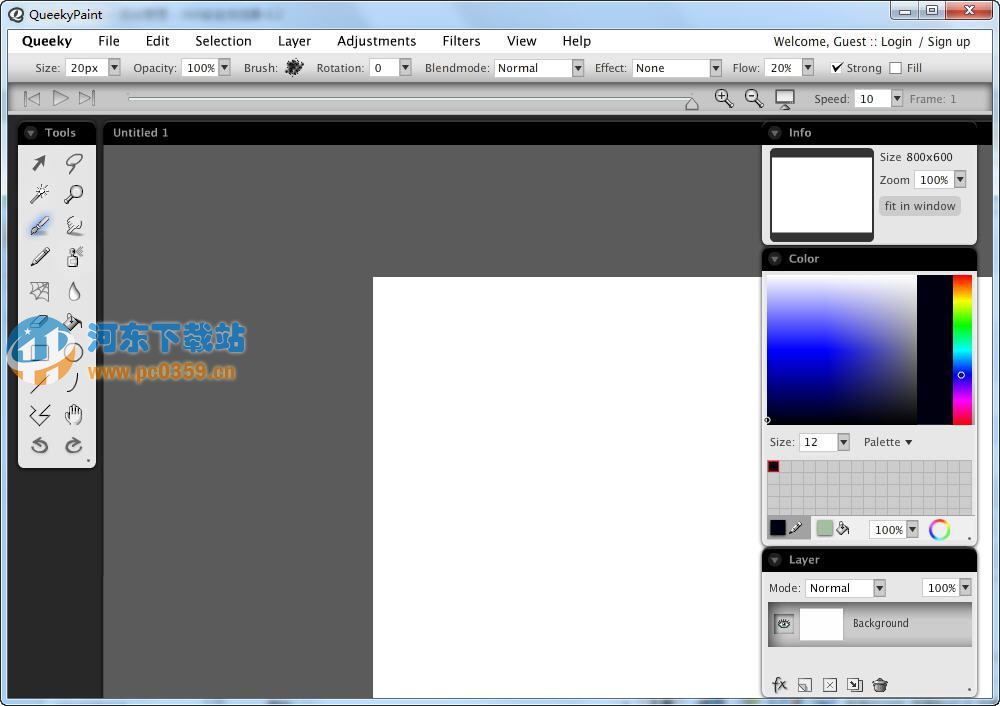Select the Eraser tool
This screenshot has height=706, width=1000.
pyautogui.click(x=40, y=323)
